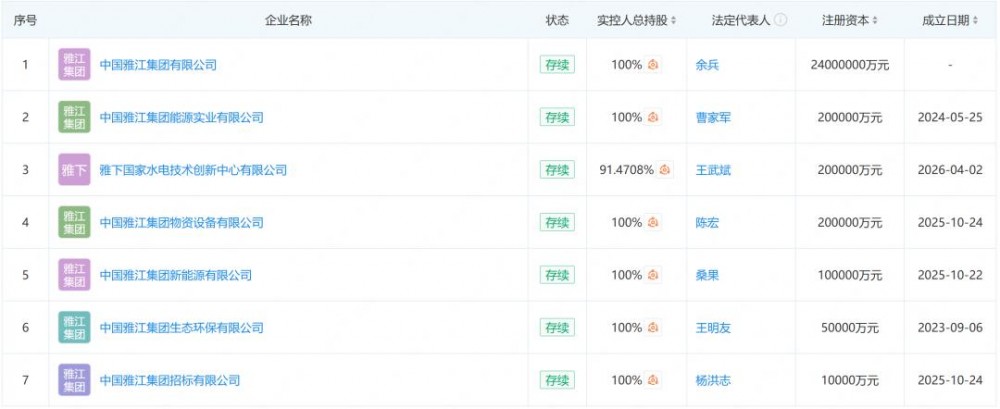Sort by the 成立日期 column arrows
Image resolution: width=1000 pixels, height=409 pixels.
pos(976,20)
